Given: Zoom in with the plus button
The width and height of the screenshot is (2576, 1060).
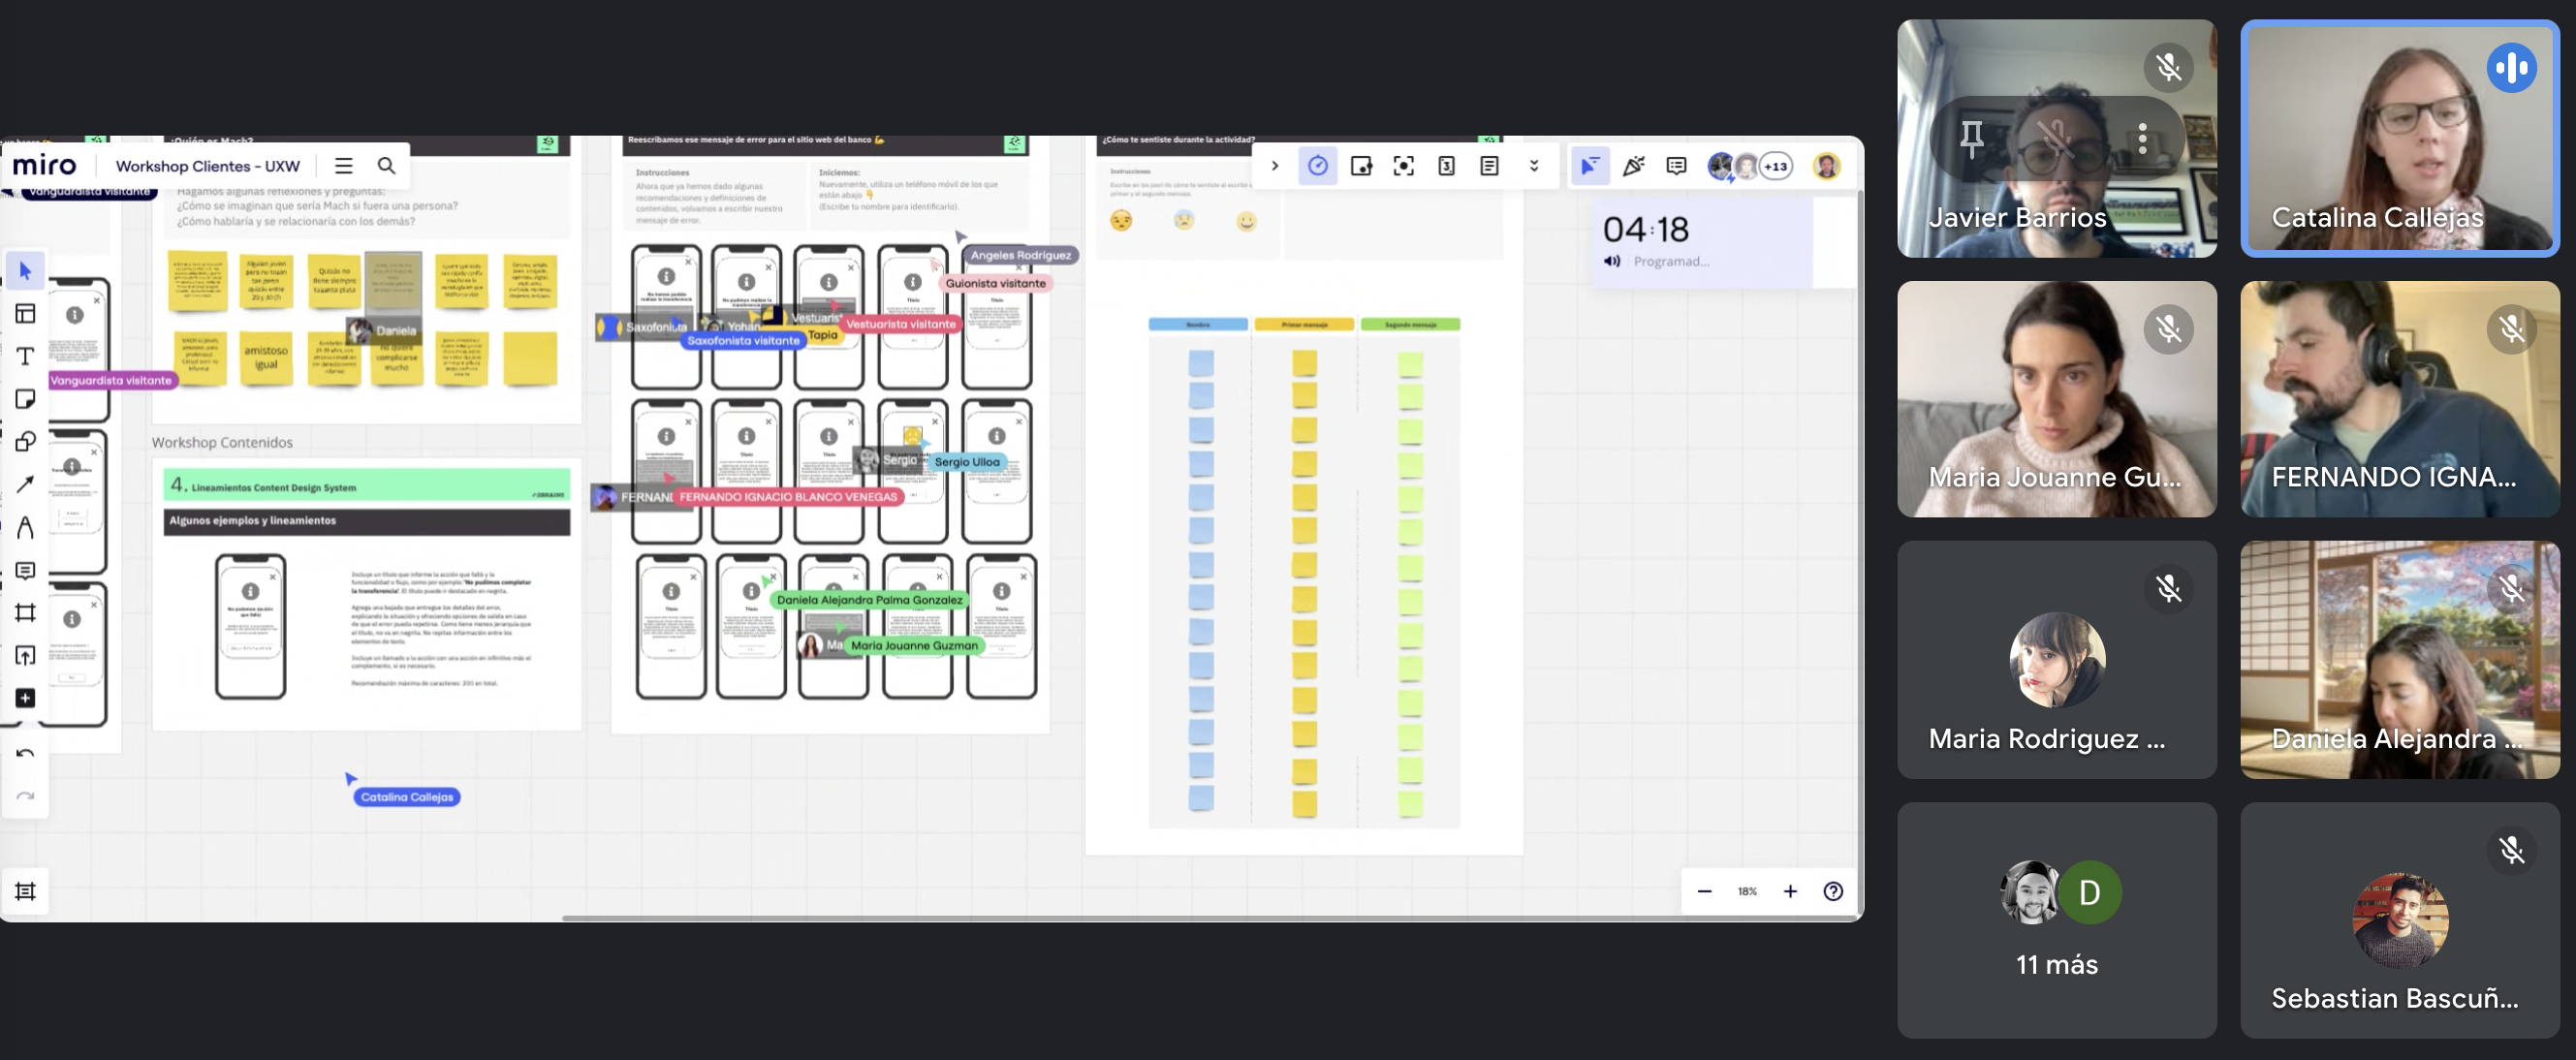Looking at the screenshot, I should (1790, 891).
